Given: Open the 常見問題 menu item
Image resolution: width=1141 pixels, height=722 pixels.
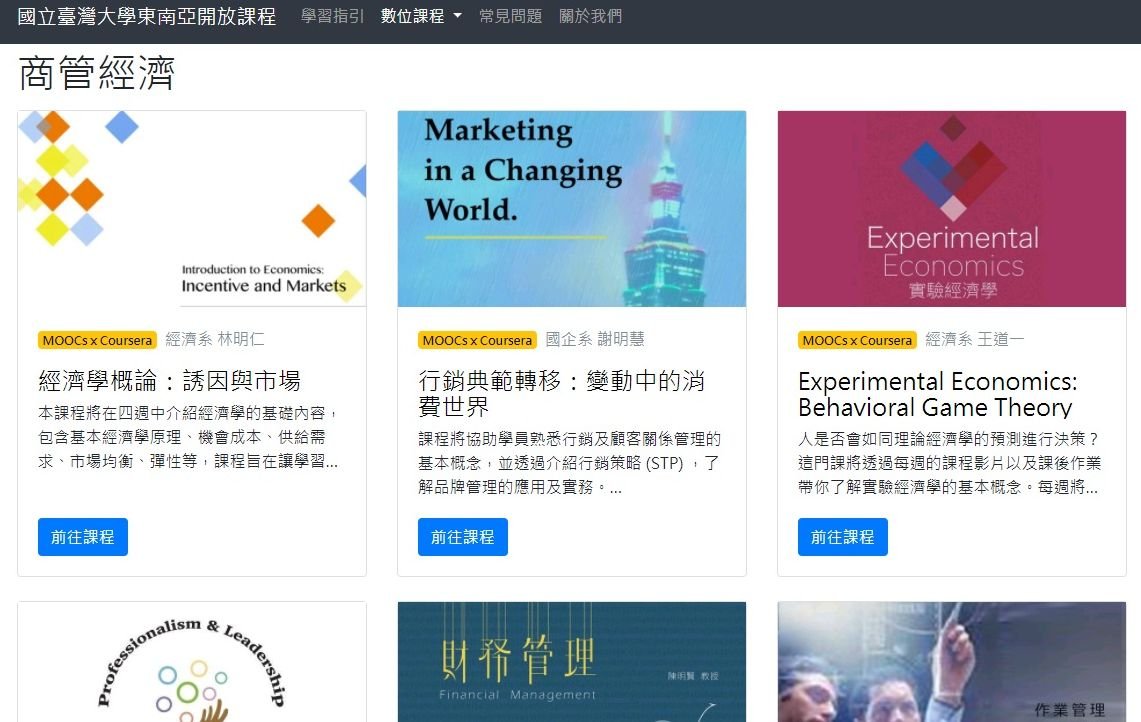Looking at the screenshot, I should (x=510, y=16).
